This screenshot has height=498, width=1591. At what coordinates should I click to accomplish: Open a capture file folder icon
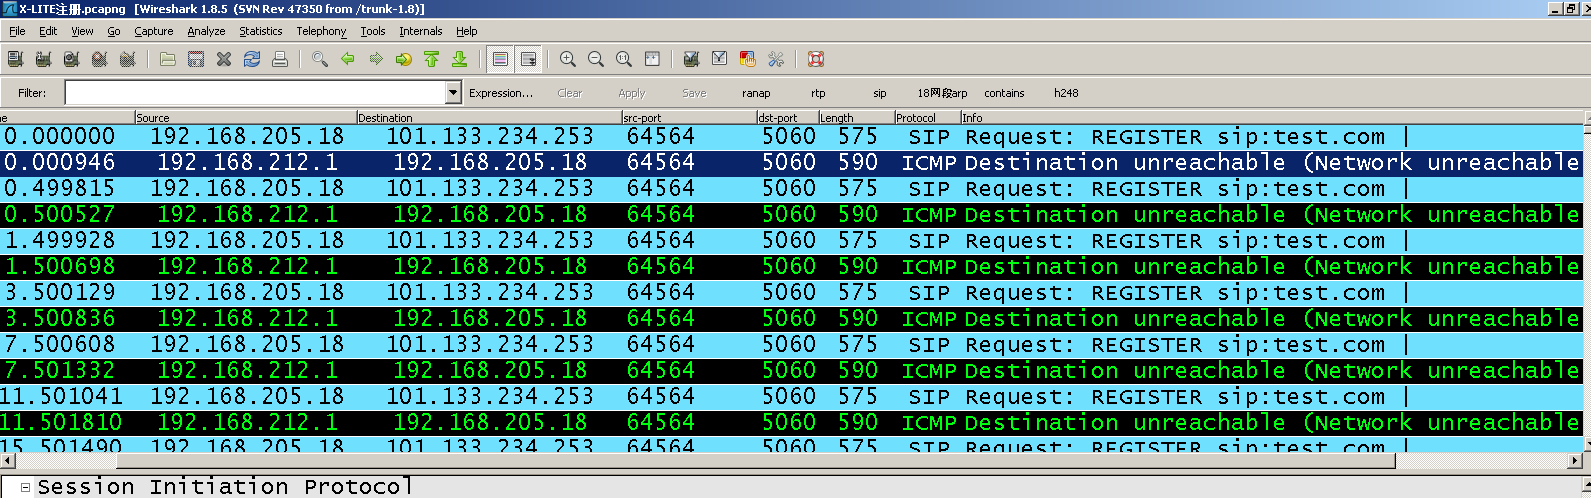coord(168,60)
